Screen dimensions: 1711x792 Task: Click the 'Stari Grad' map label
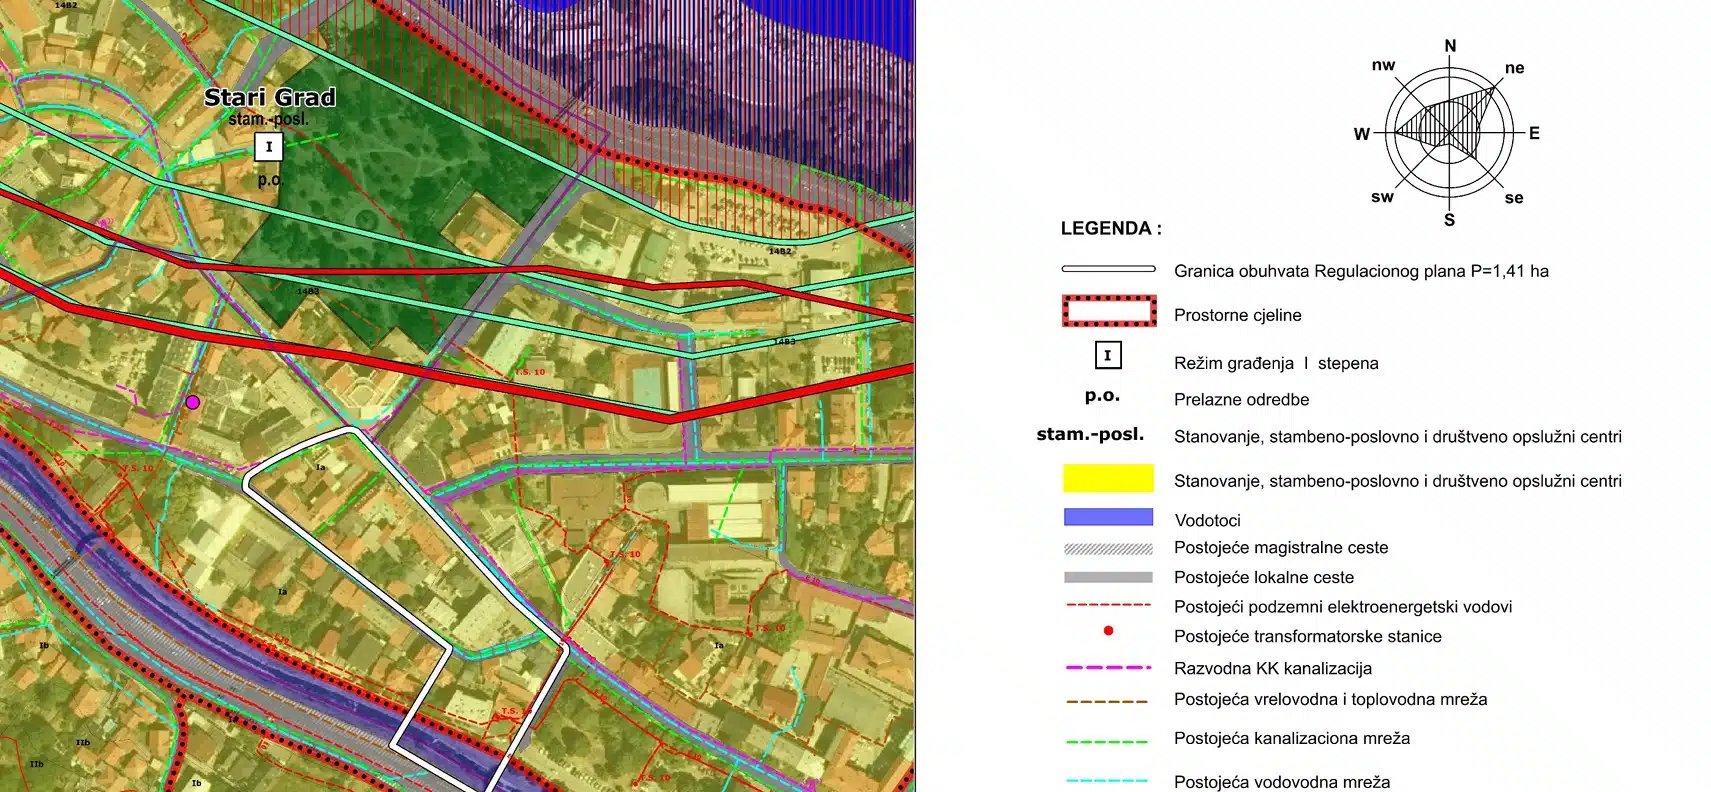[x=269, y=97]
